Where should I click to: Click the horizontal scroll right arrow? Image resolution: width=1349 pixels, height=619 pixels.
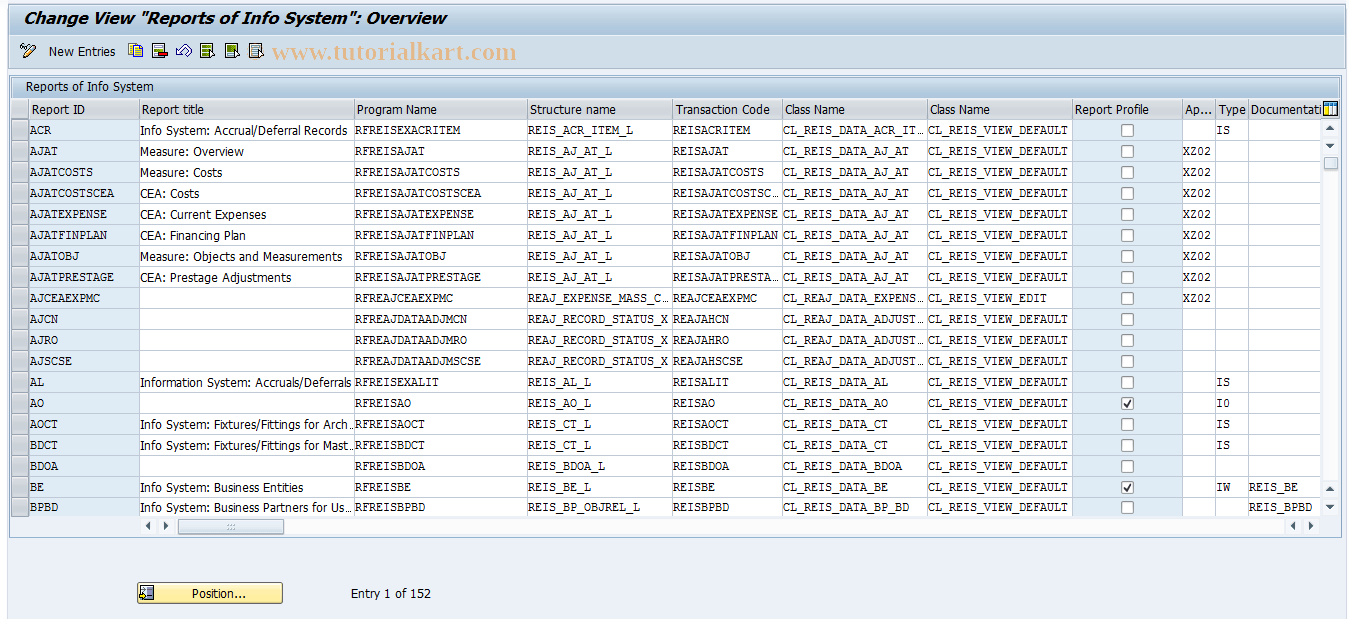tap(165, 525)
